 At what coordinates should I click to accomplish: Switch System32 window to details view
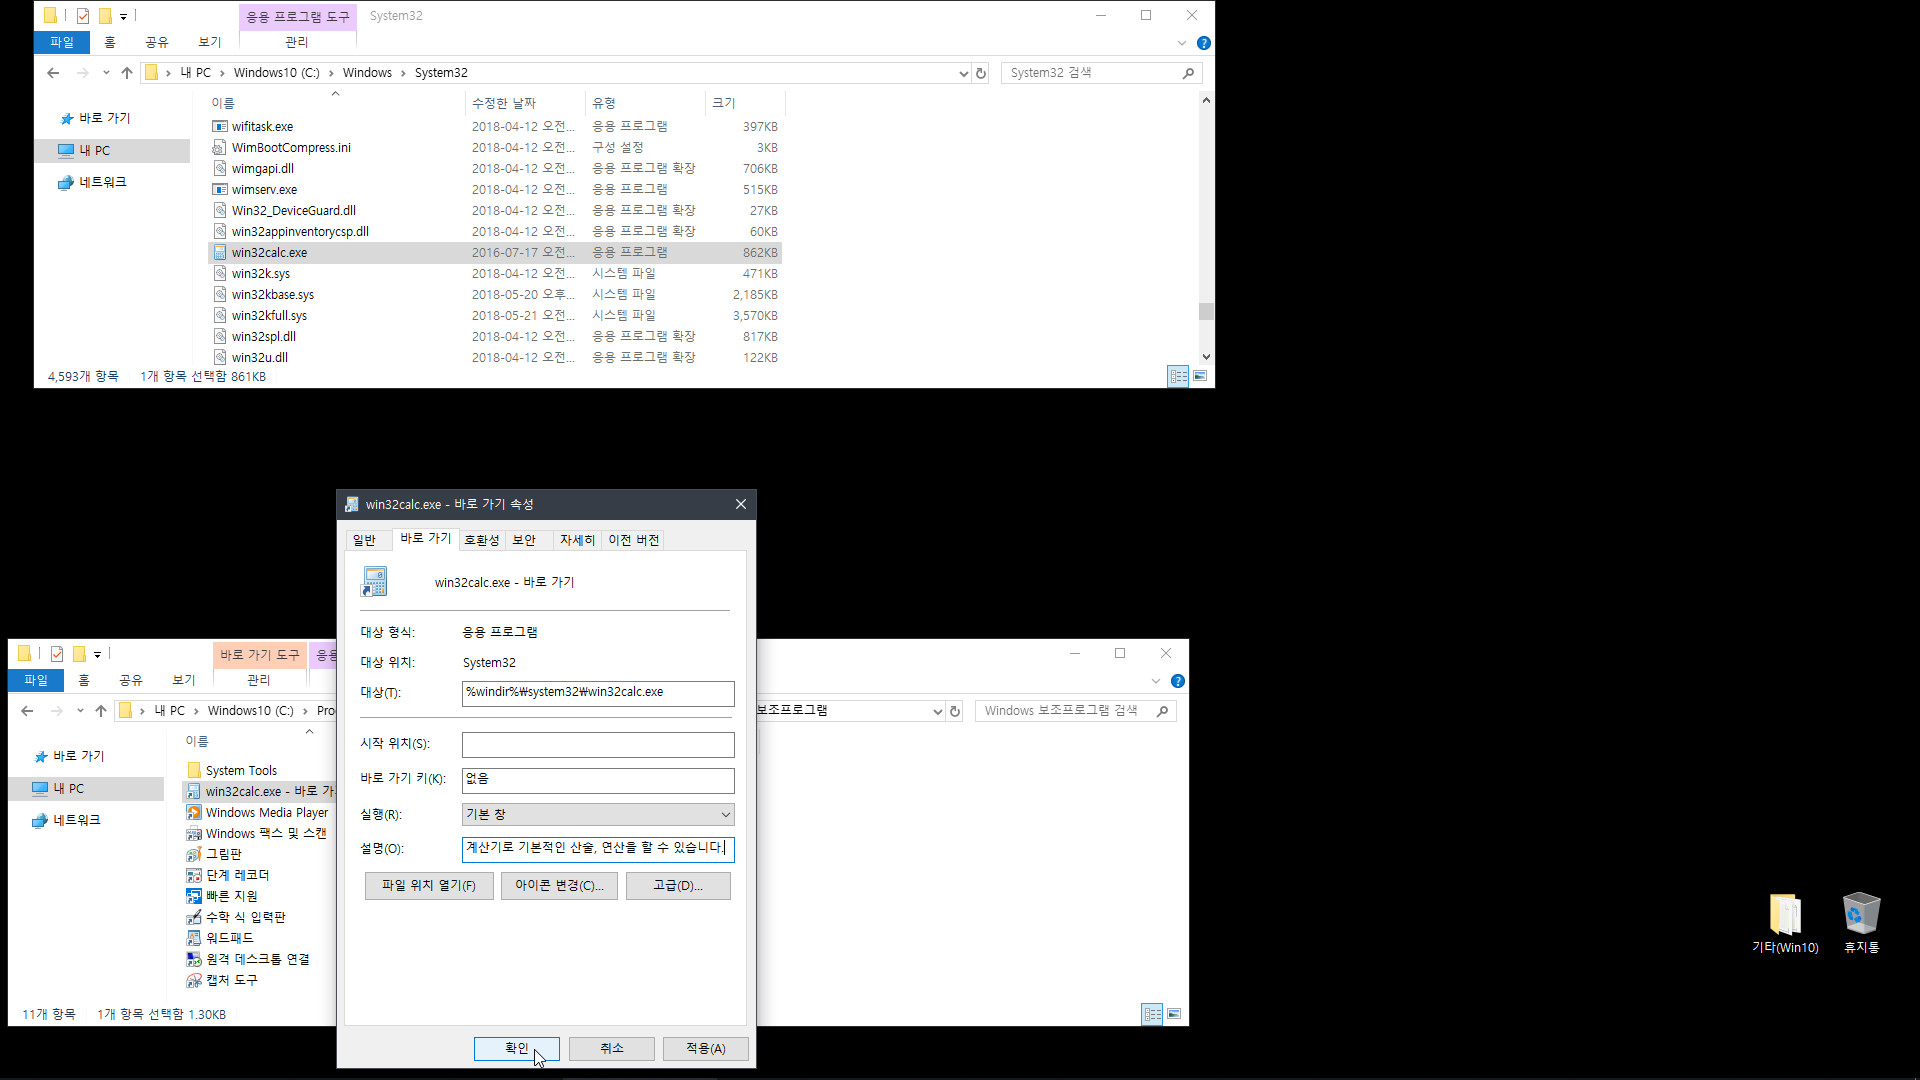(1179, 376)
